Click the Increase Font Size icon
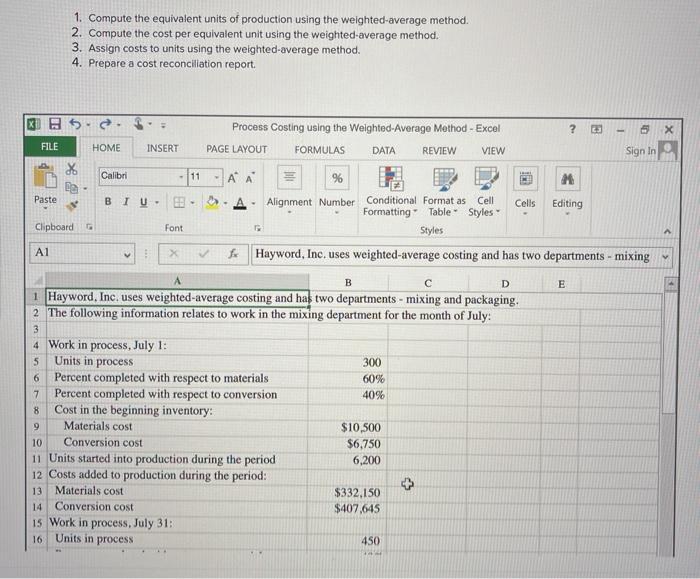700x579 pixels. (x=233, y=178)
